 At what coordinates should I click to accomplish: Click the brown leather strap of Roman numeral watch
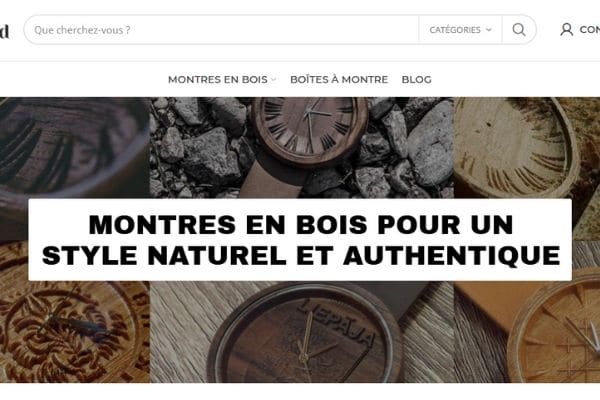pyautogui.click(x=274, y=180)
